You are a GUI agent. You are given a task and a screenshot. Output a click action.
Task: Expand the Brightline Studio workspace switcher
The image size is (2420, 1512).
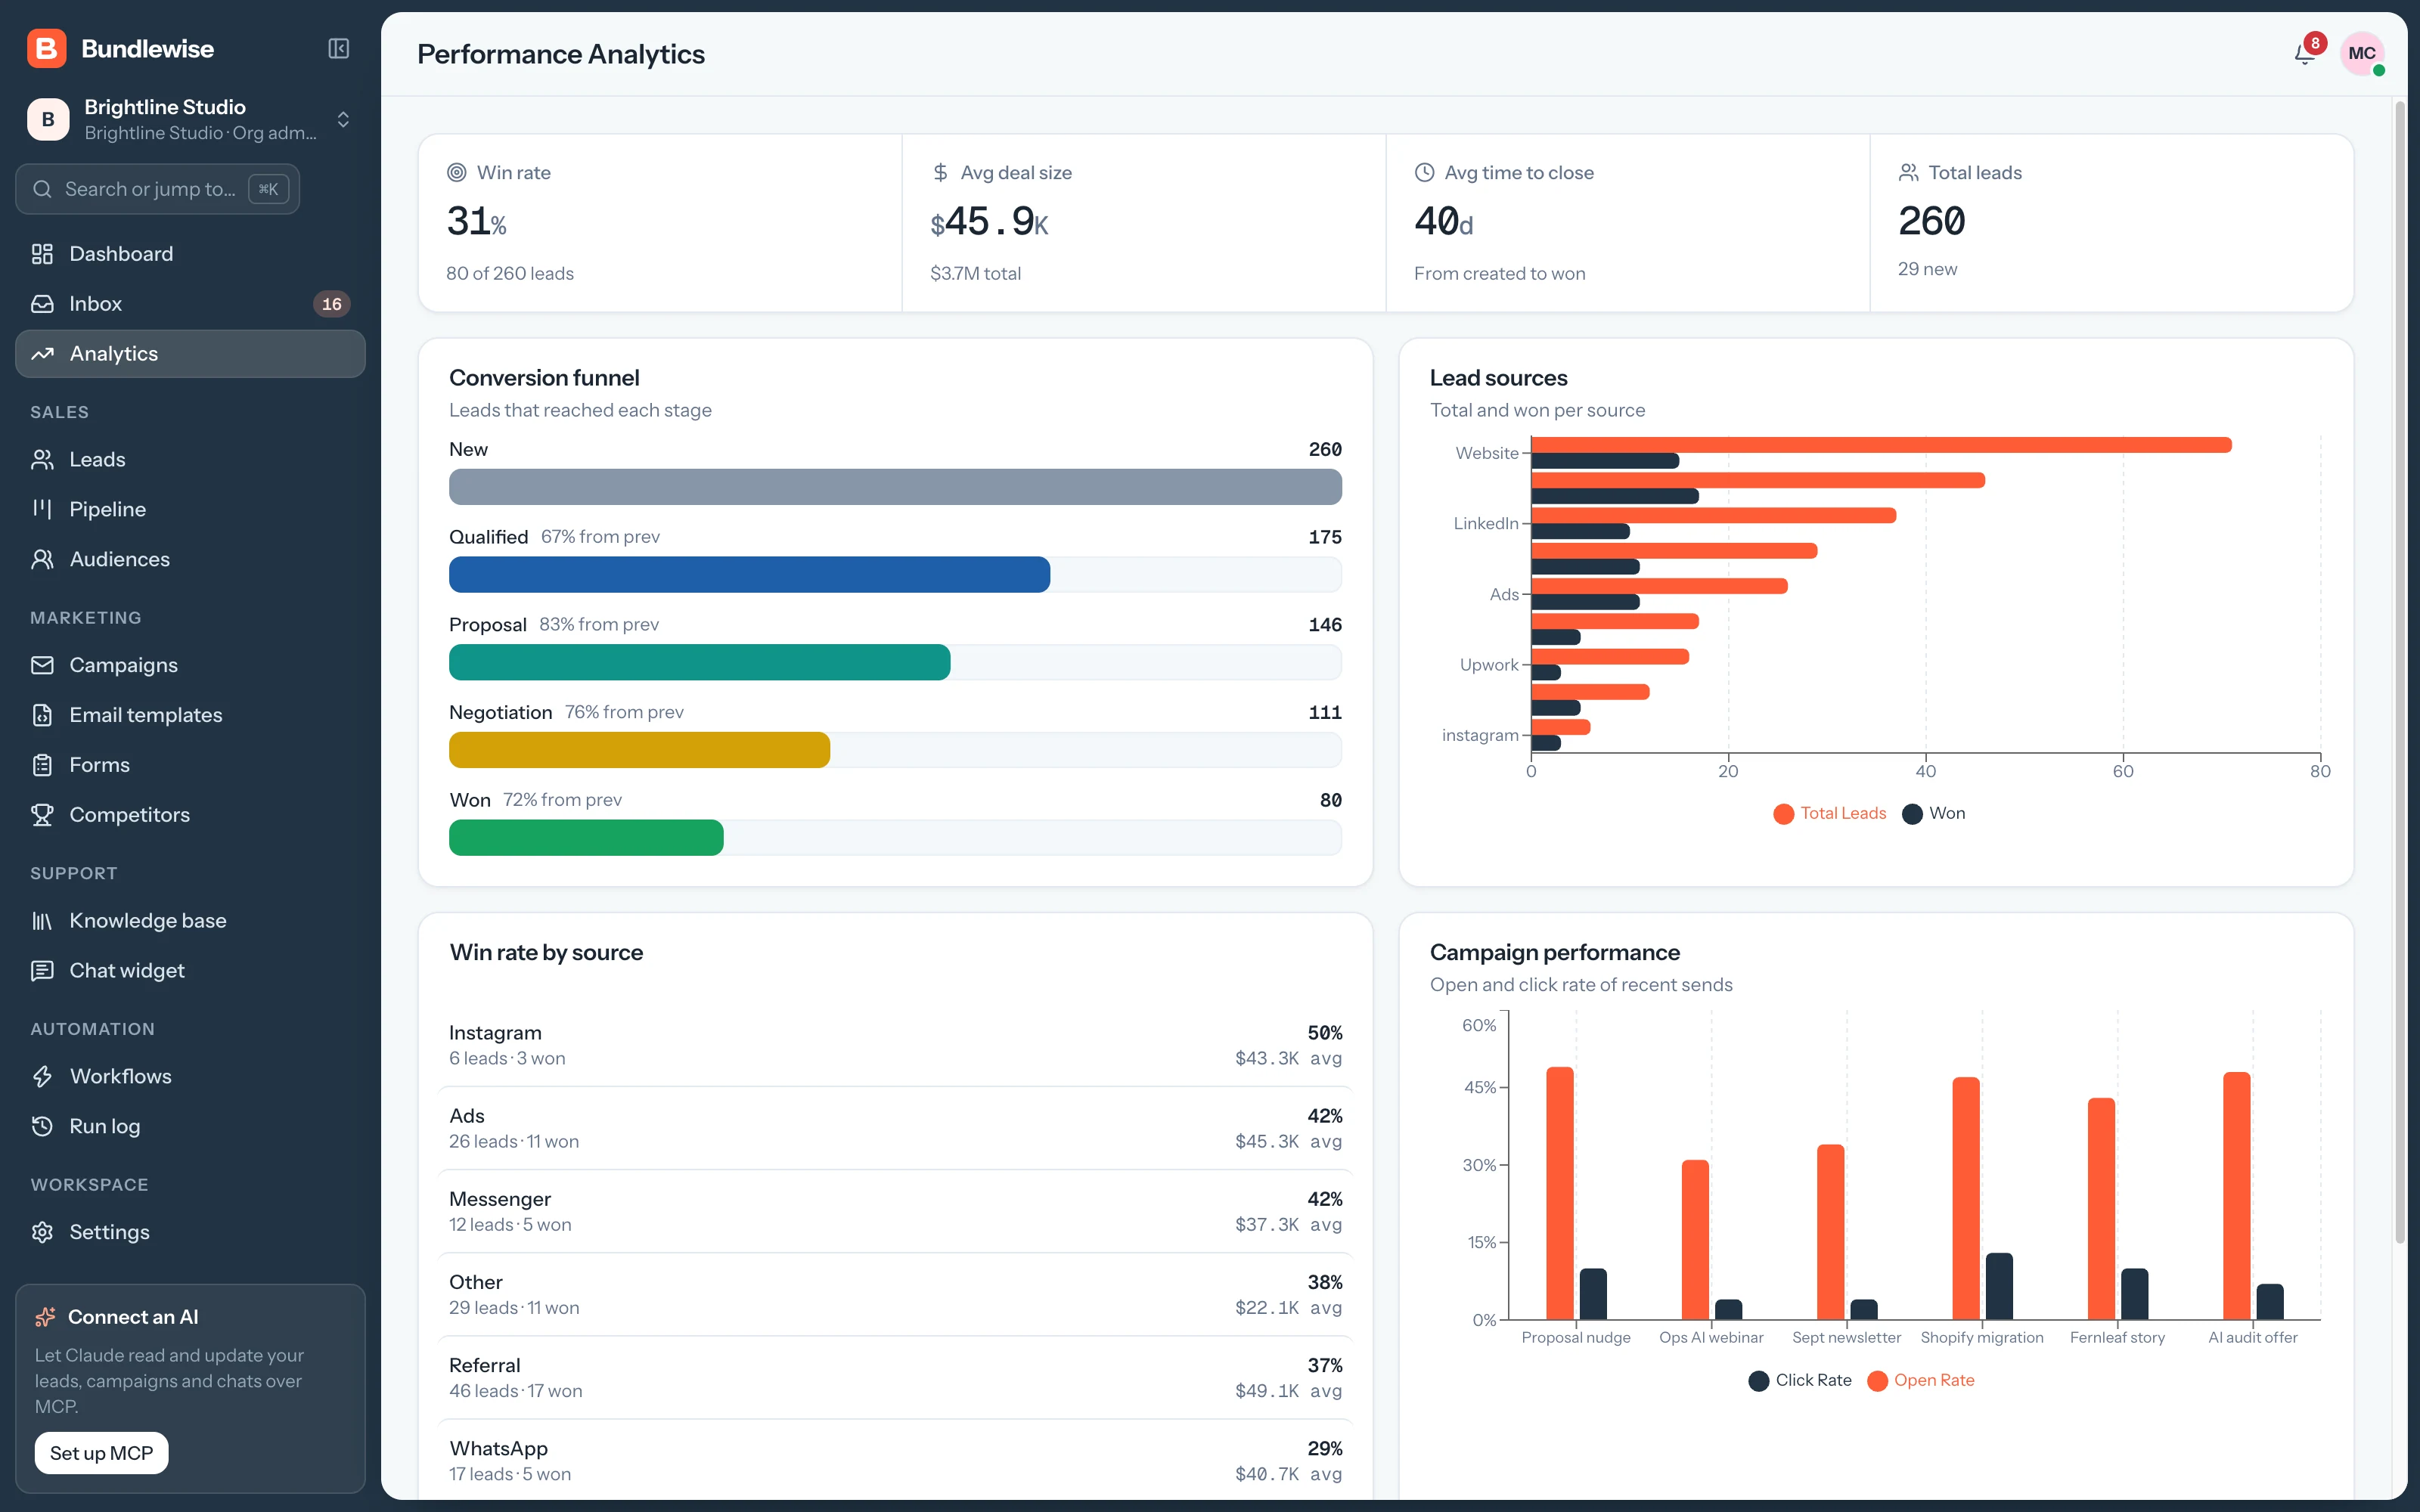coord(190,120)
